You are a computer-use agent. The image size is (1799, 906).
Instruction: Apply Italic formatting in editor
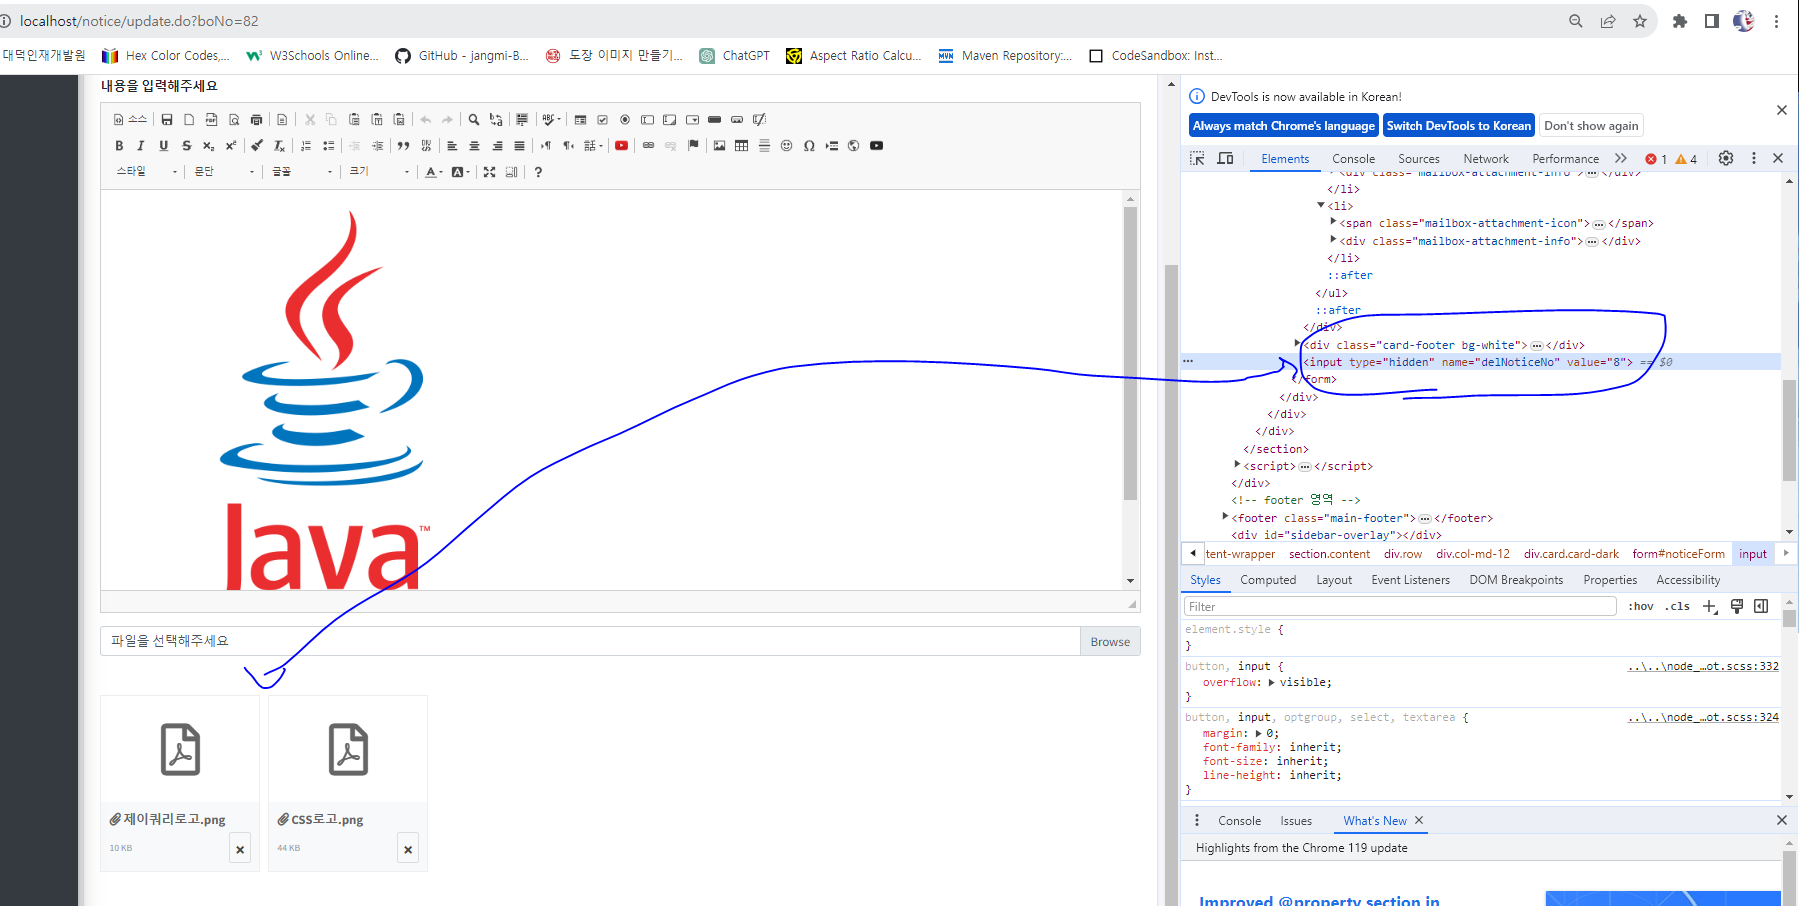pos(141,146)
